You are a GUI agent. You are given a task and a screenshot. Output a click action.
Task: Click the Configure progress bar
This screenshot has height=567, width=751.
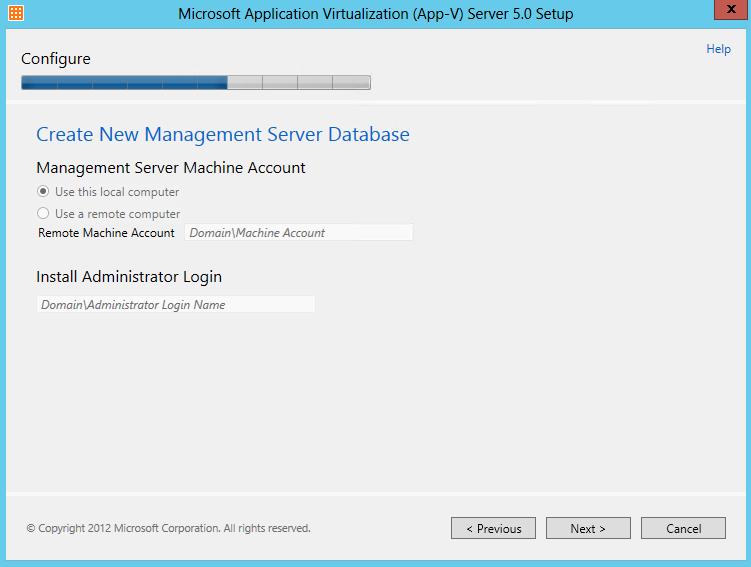pyautogui.click(x=196, y=82)
